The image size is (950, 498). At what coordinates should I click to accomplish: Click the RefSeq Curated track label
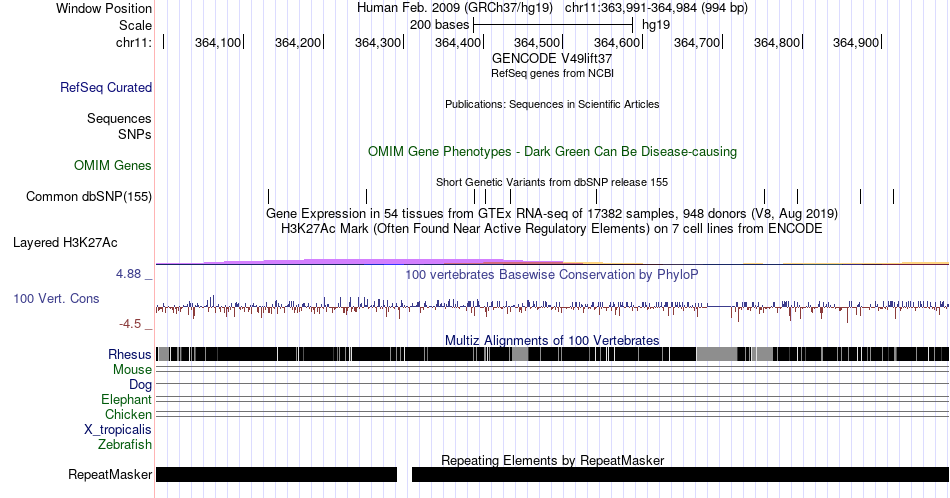pyautogui.click(x=106, y=88)
